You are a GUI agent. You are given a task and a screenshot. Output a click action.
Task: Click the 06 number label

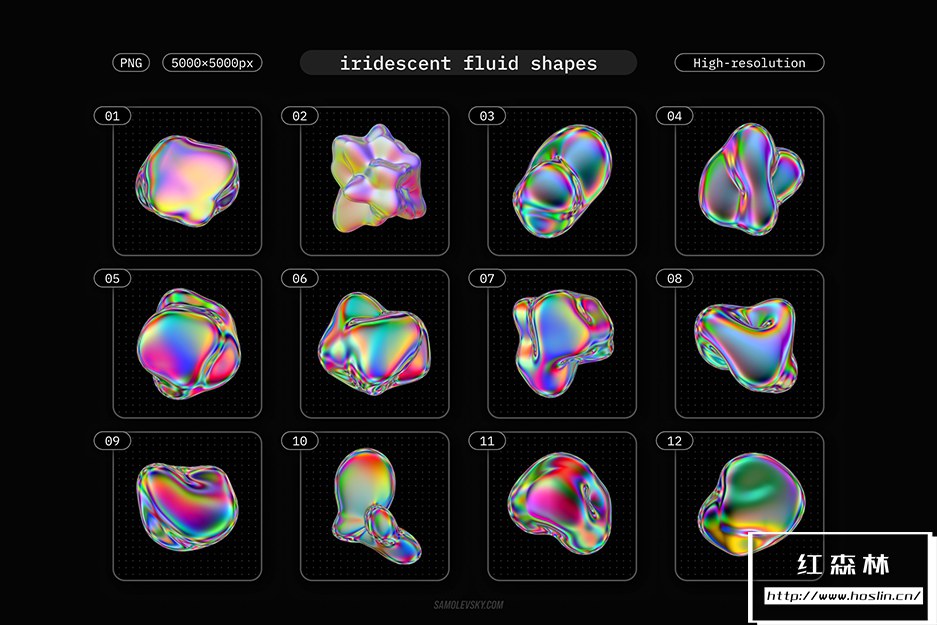pyautogui.click(x=299, y=278)
